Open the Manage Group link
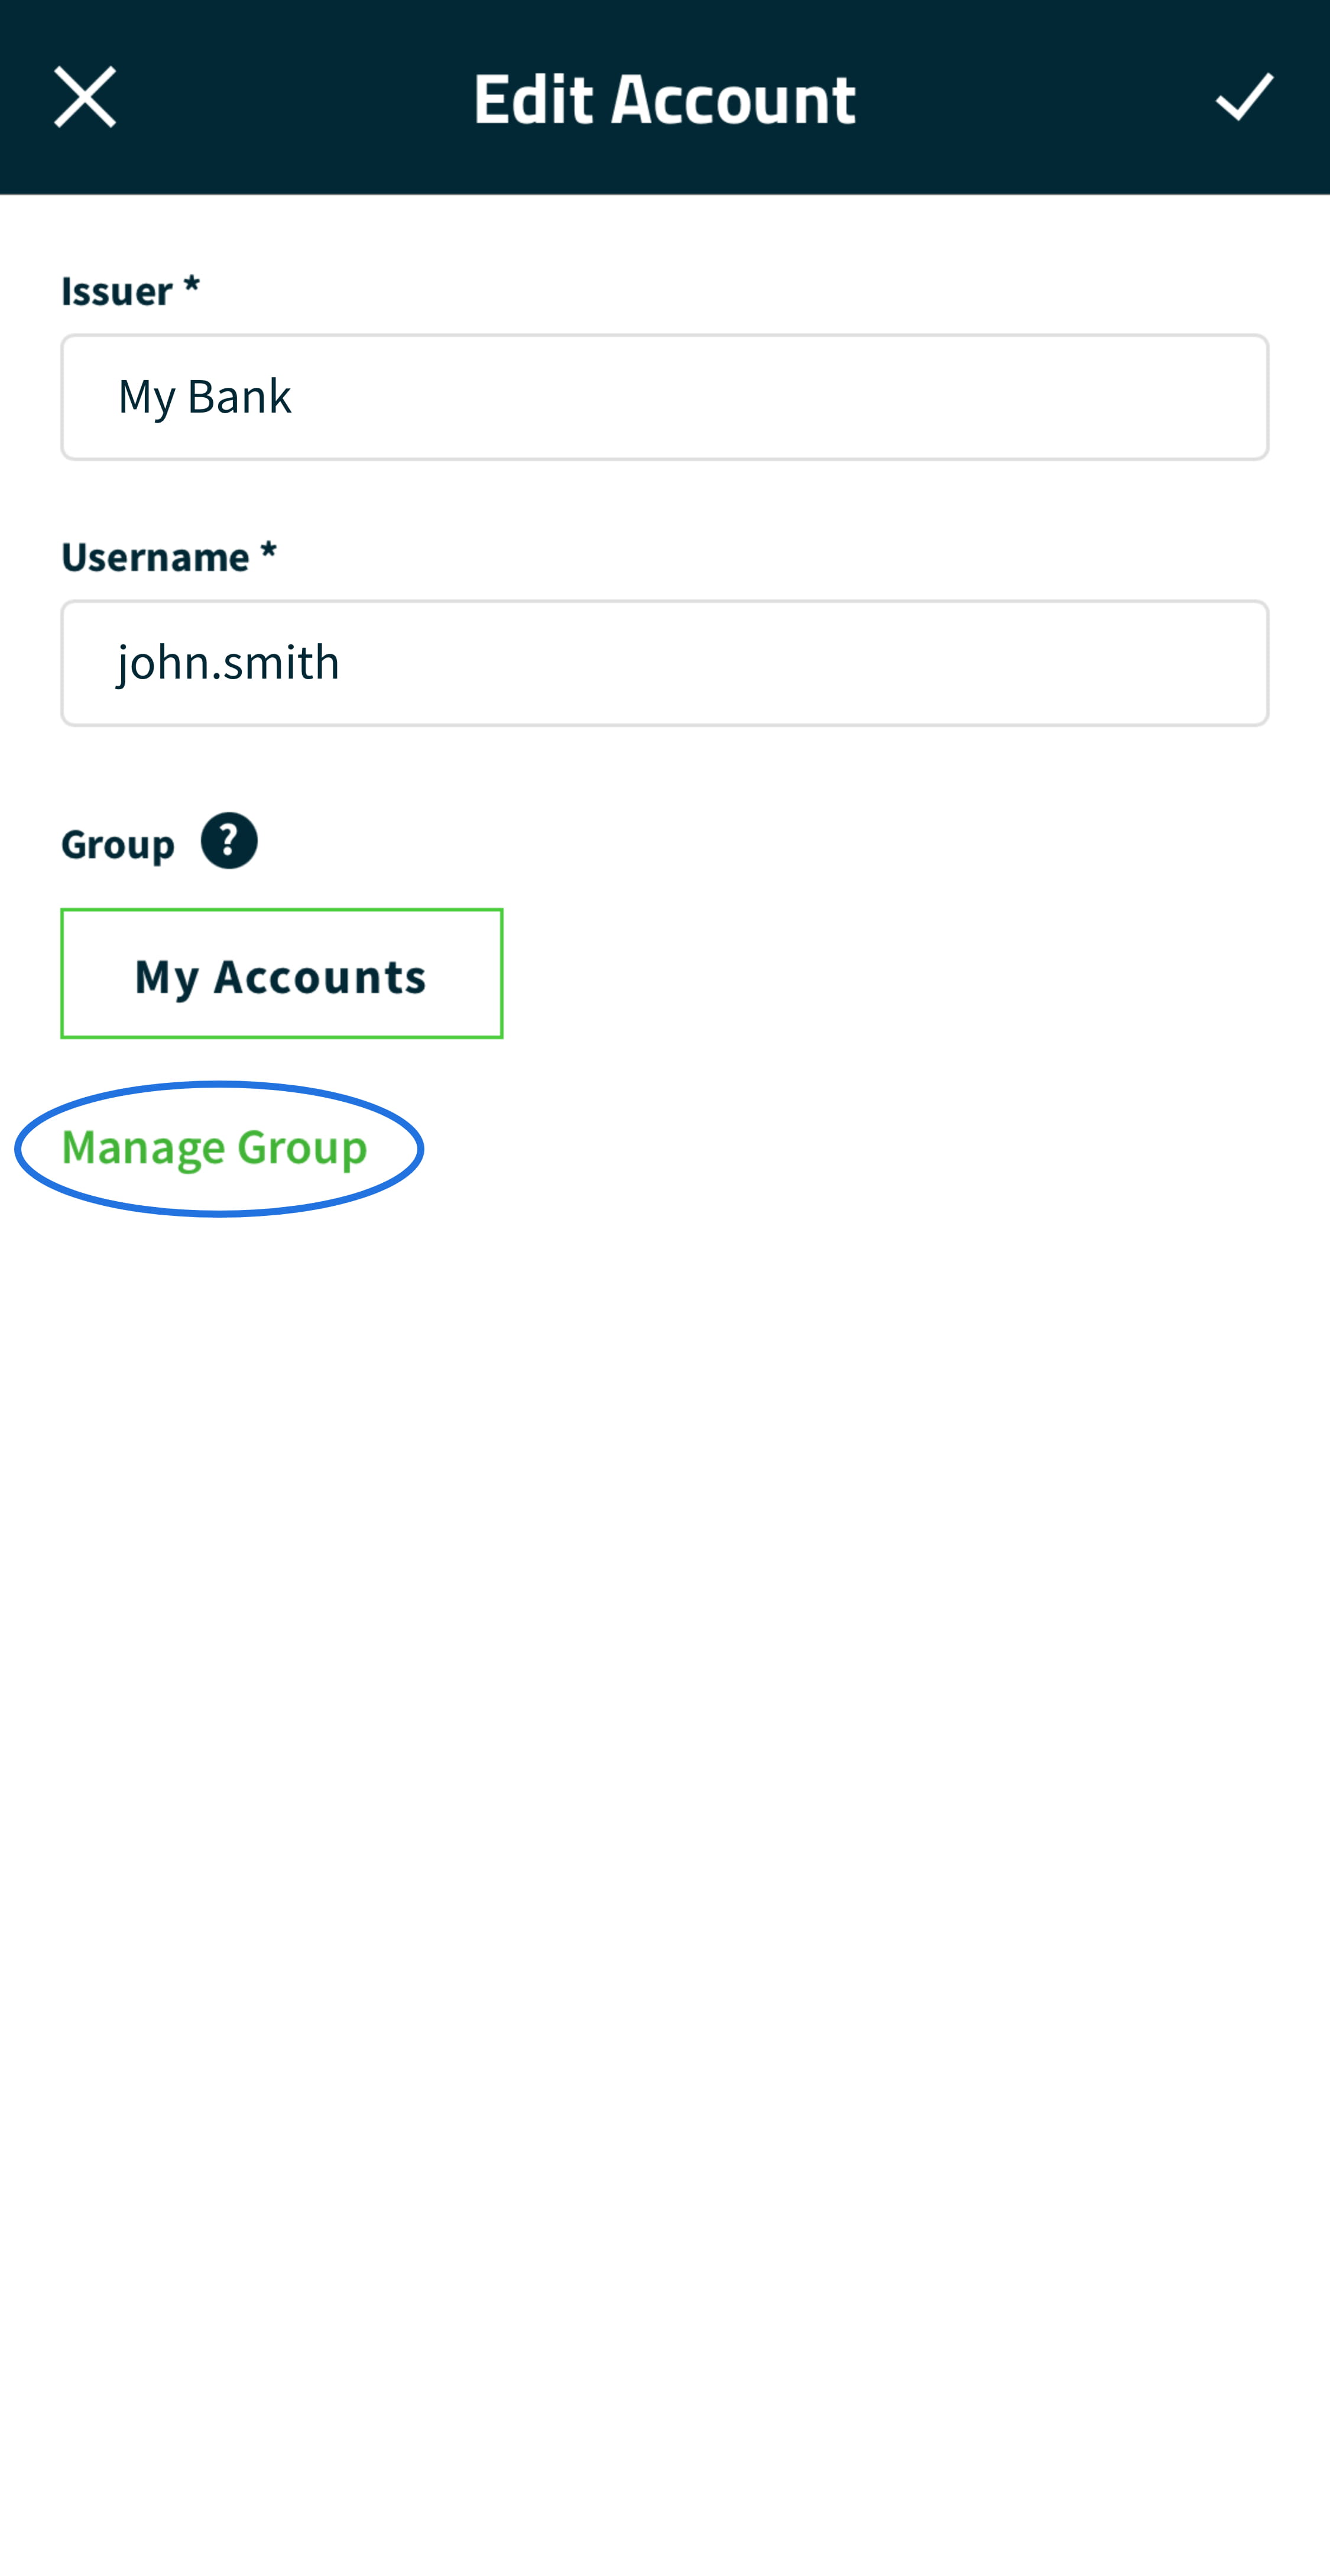This screenshot has width=1330, height=2576. click(x=215, y=1148)
